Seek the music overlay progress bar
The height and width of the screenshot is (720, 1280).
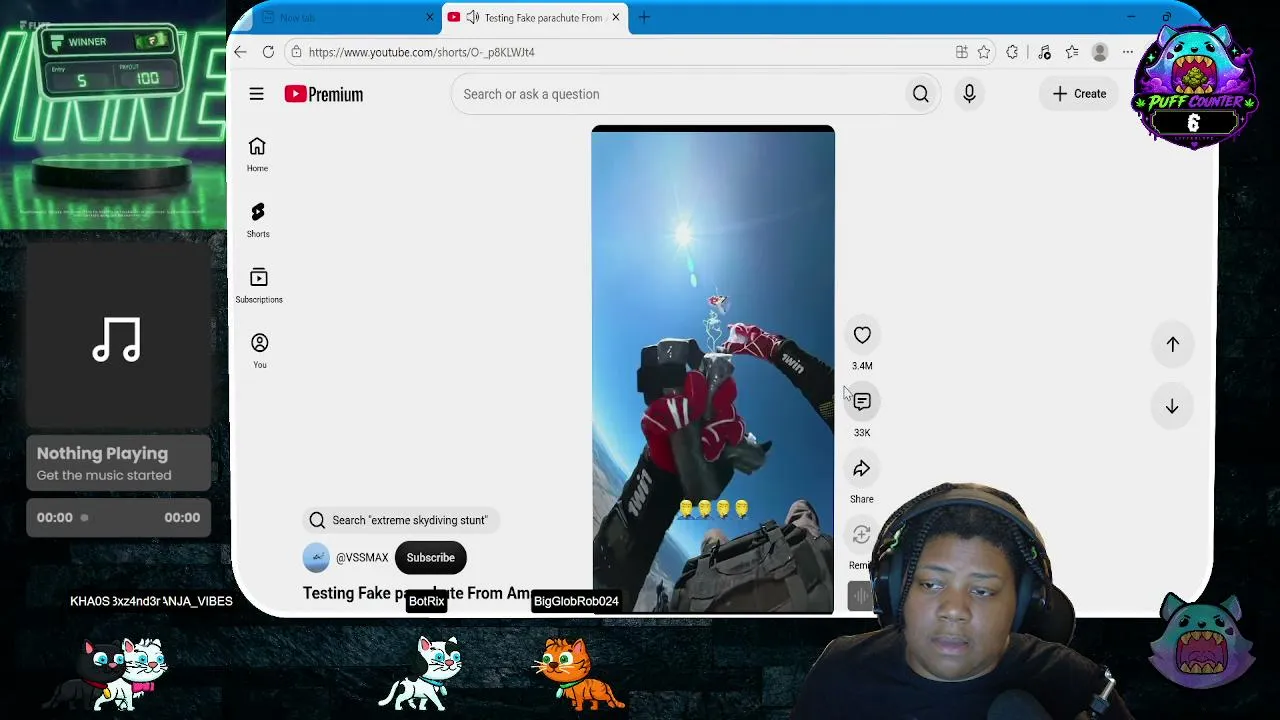coord(118,517)
